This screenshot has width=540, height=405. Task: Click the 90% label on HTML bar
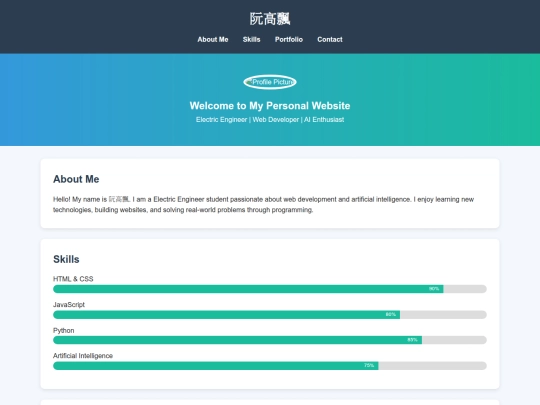(434, 289)
